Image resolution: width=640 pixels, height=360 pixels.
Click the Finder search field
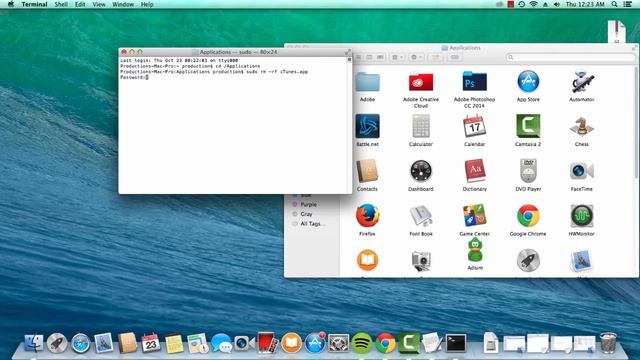(571, 57)
